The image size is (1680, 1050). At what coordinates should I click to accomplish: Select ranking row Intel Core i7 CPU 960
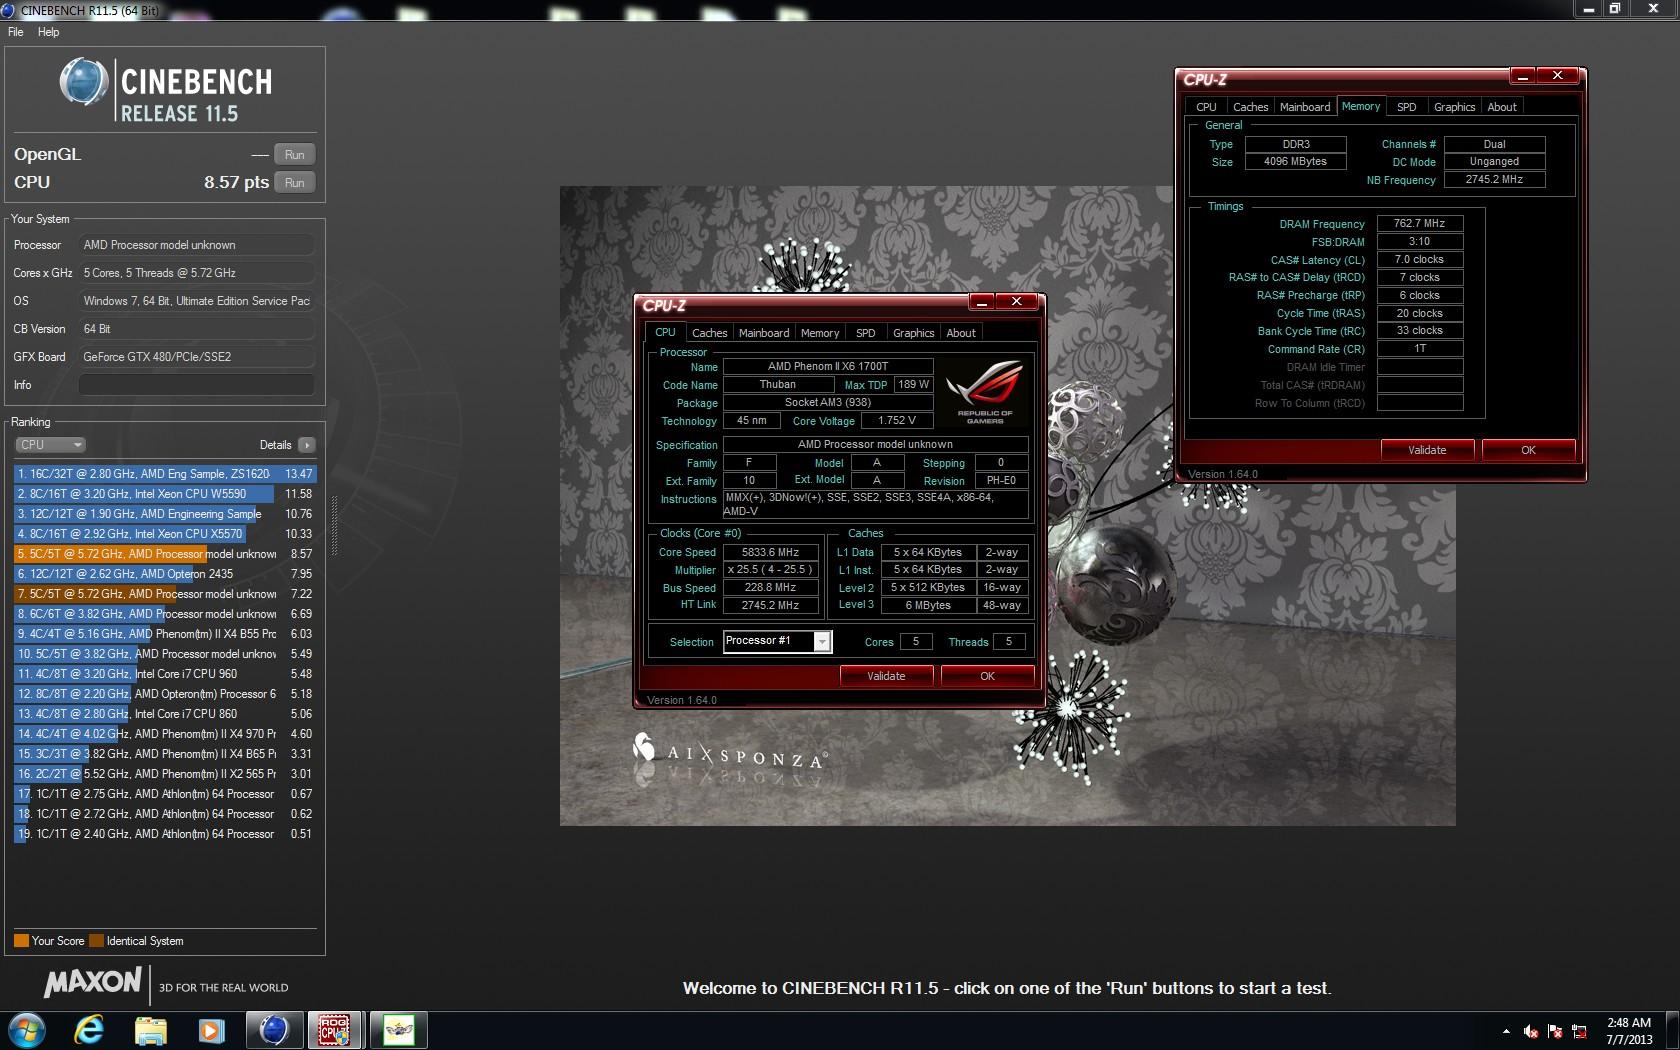(165, 674)
